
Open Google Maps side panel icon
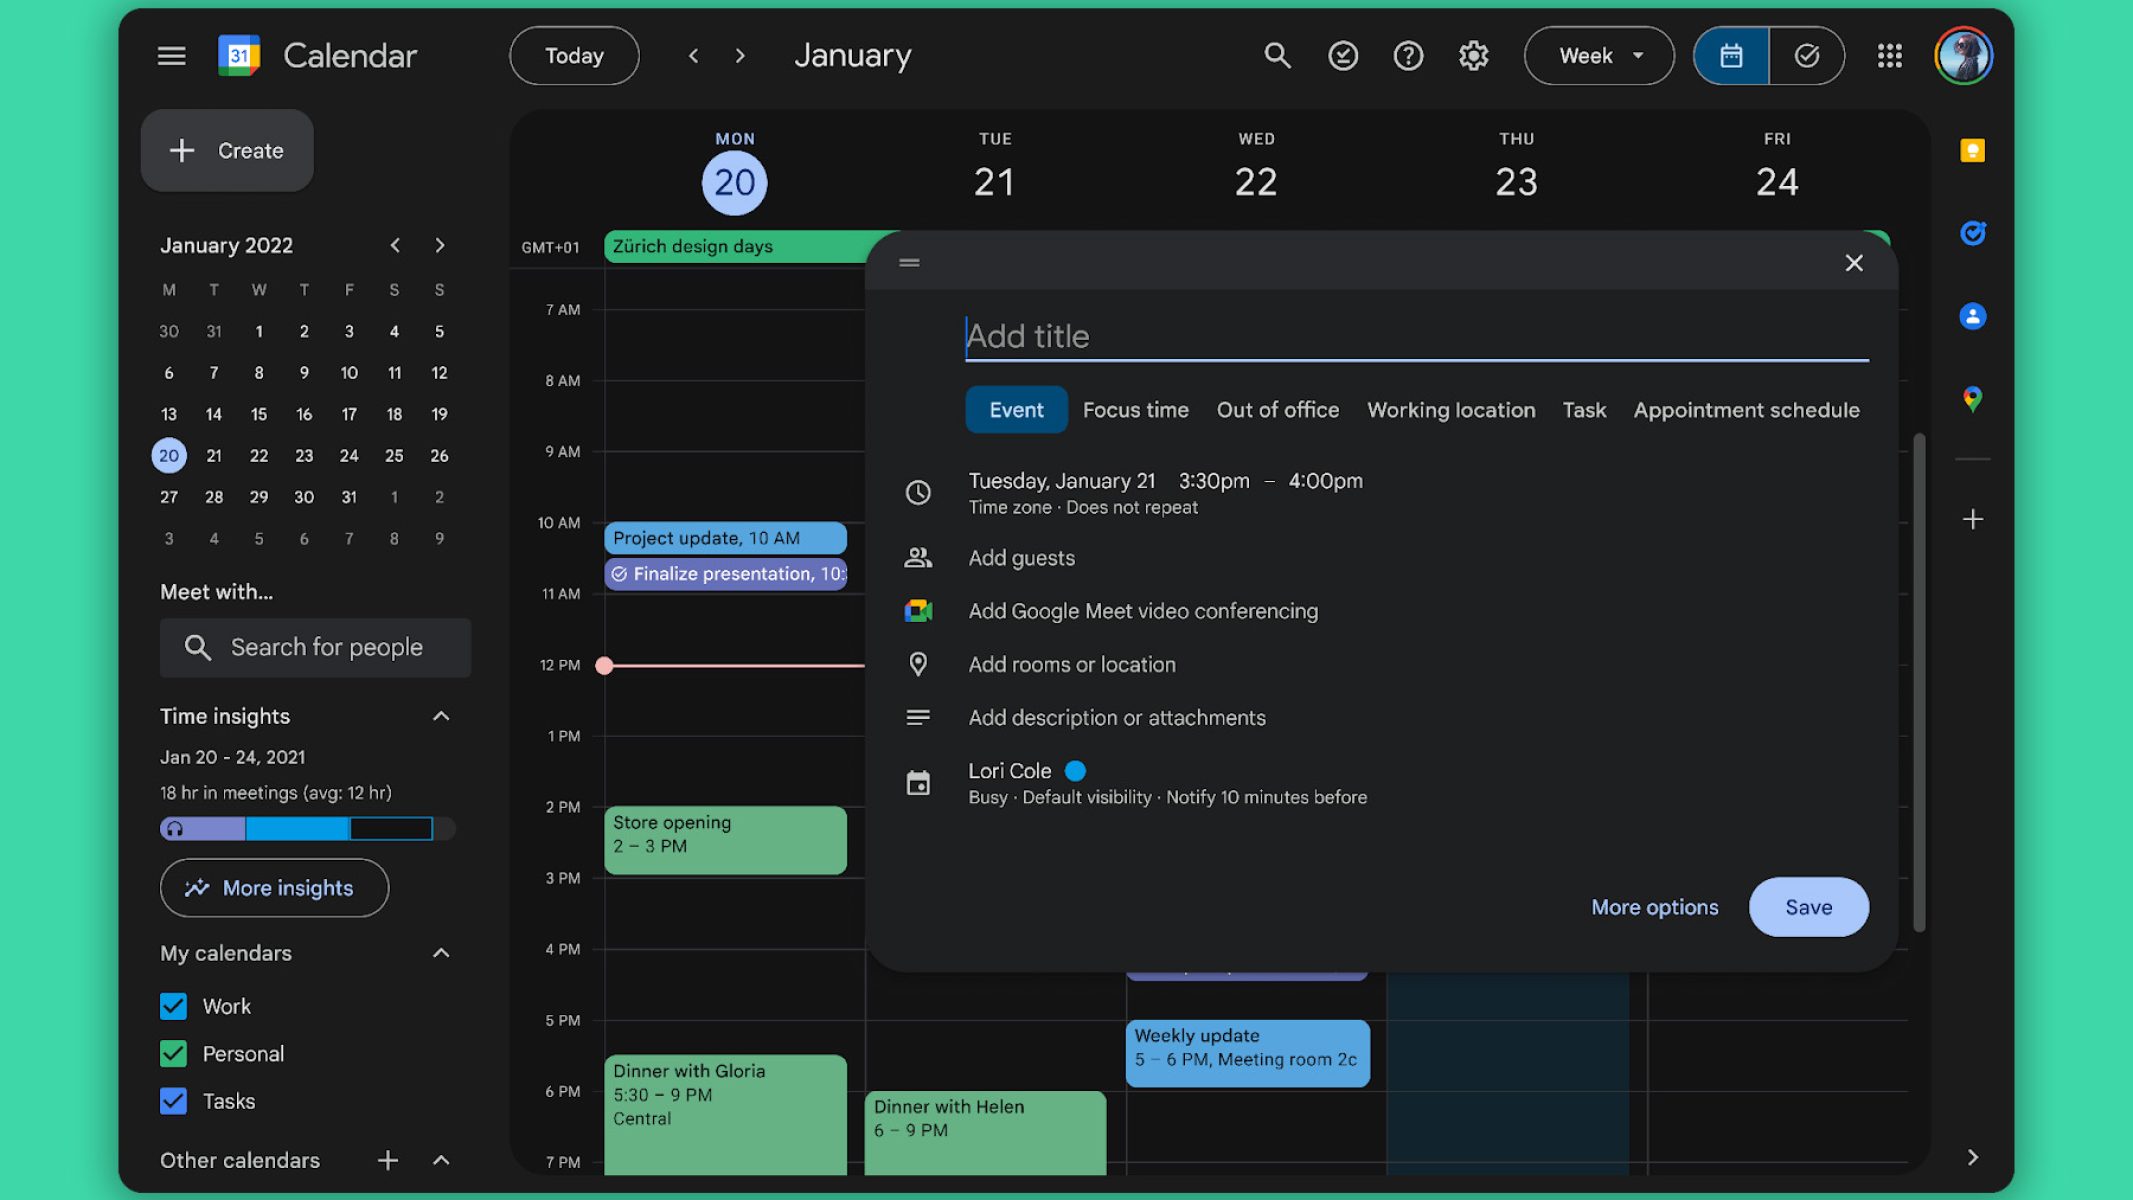coord(1972,400)
